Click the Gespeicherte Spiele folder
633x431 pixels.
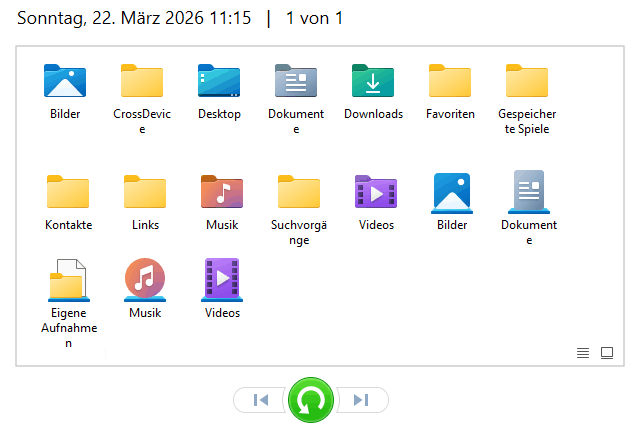[527, 81]
